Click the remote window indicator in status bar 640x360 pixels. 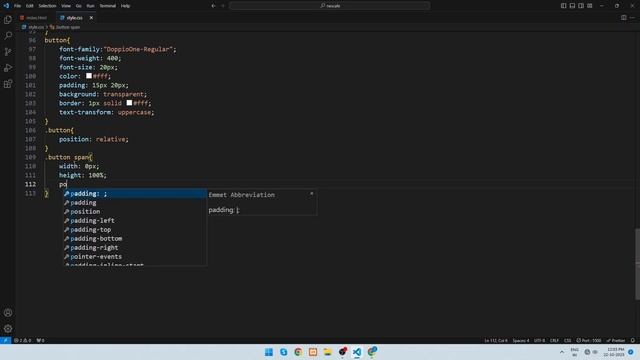tap(5, 340)
